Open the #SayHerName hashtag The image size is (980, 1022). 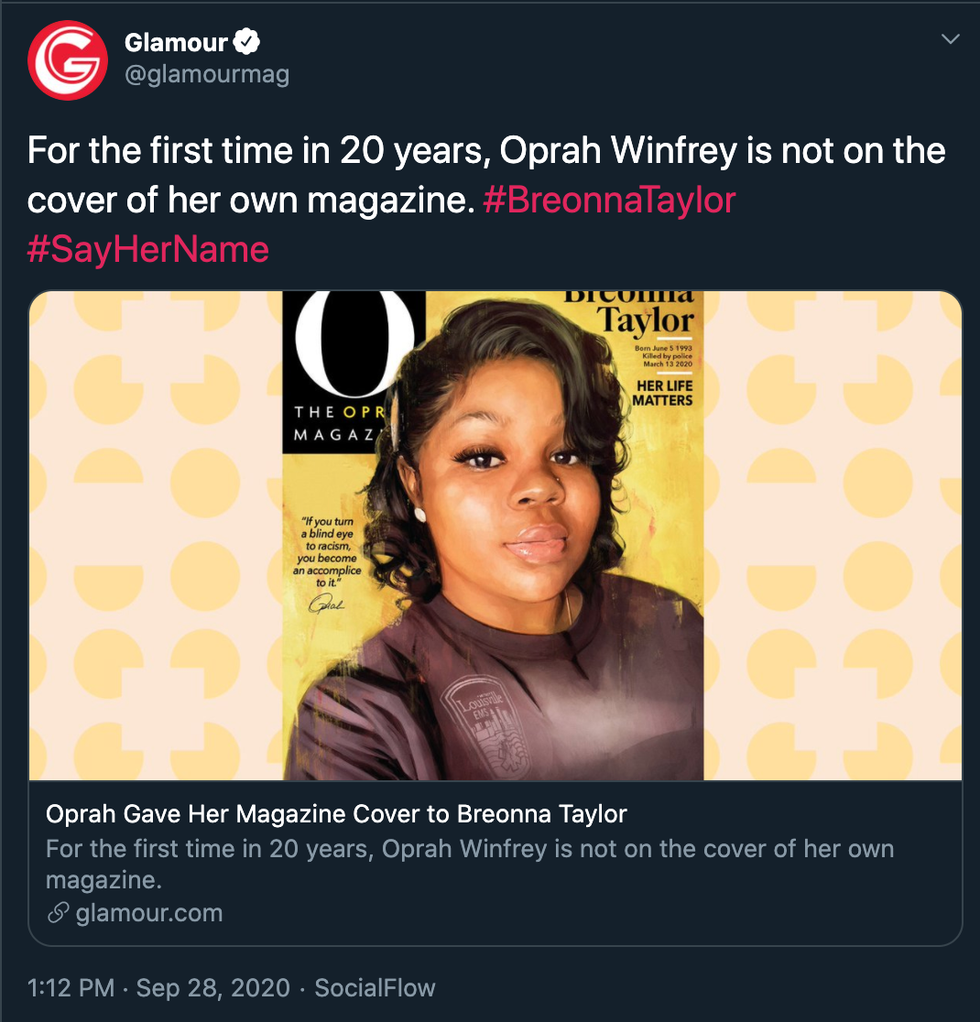tap(148, 249)
